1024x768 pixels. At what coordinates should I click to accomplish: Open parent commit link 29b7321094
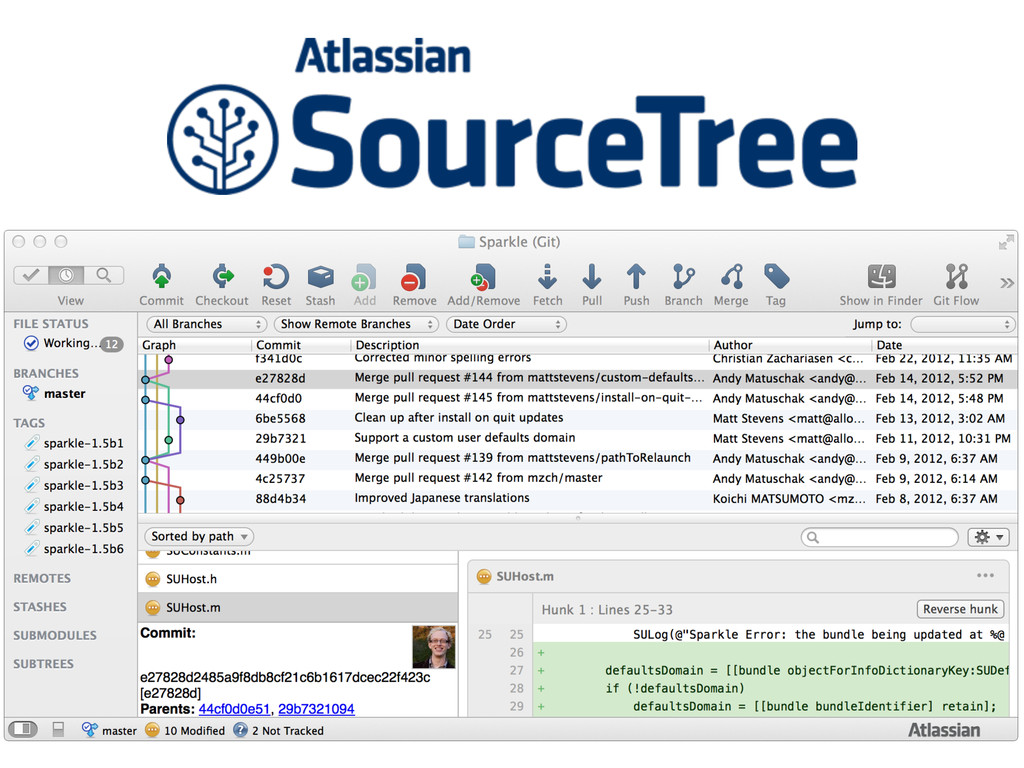coord(316,709)
